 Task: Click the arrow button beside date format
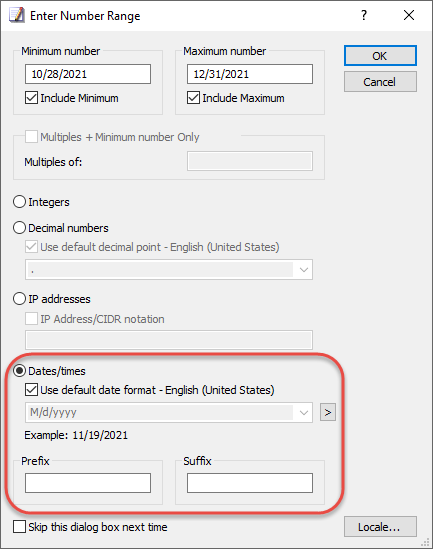pyautogui.click(x=328, y=412)
